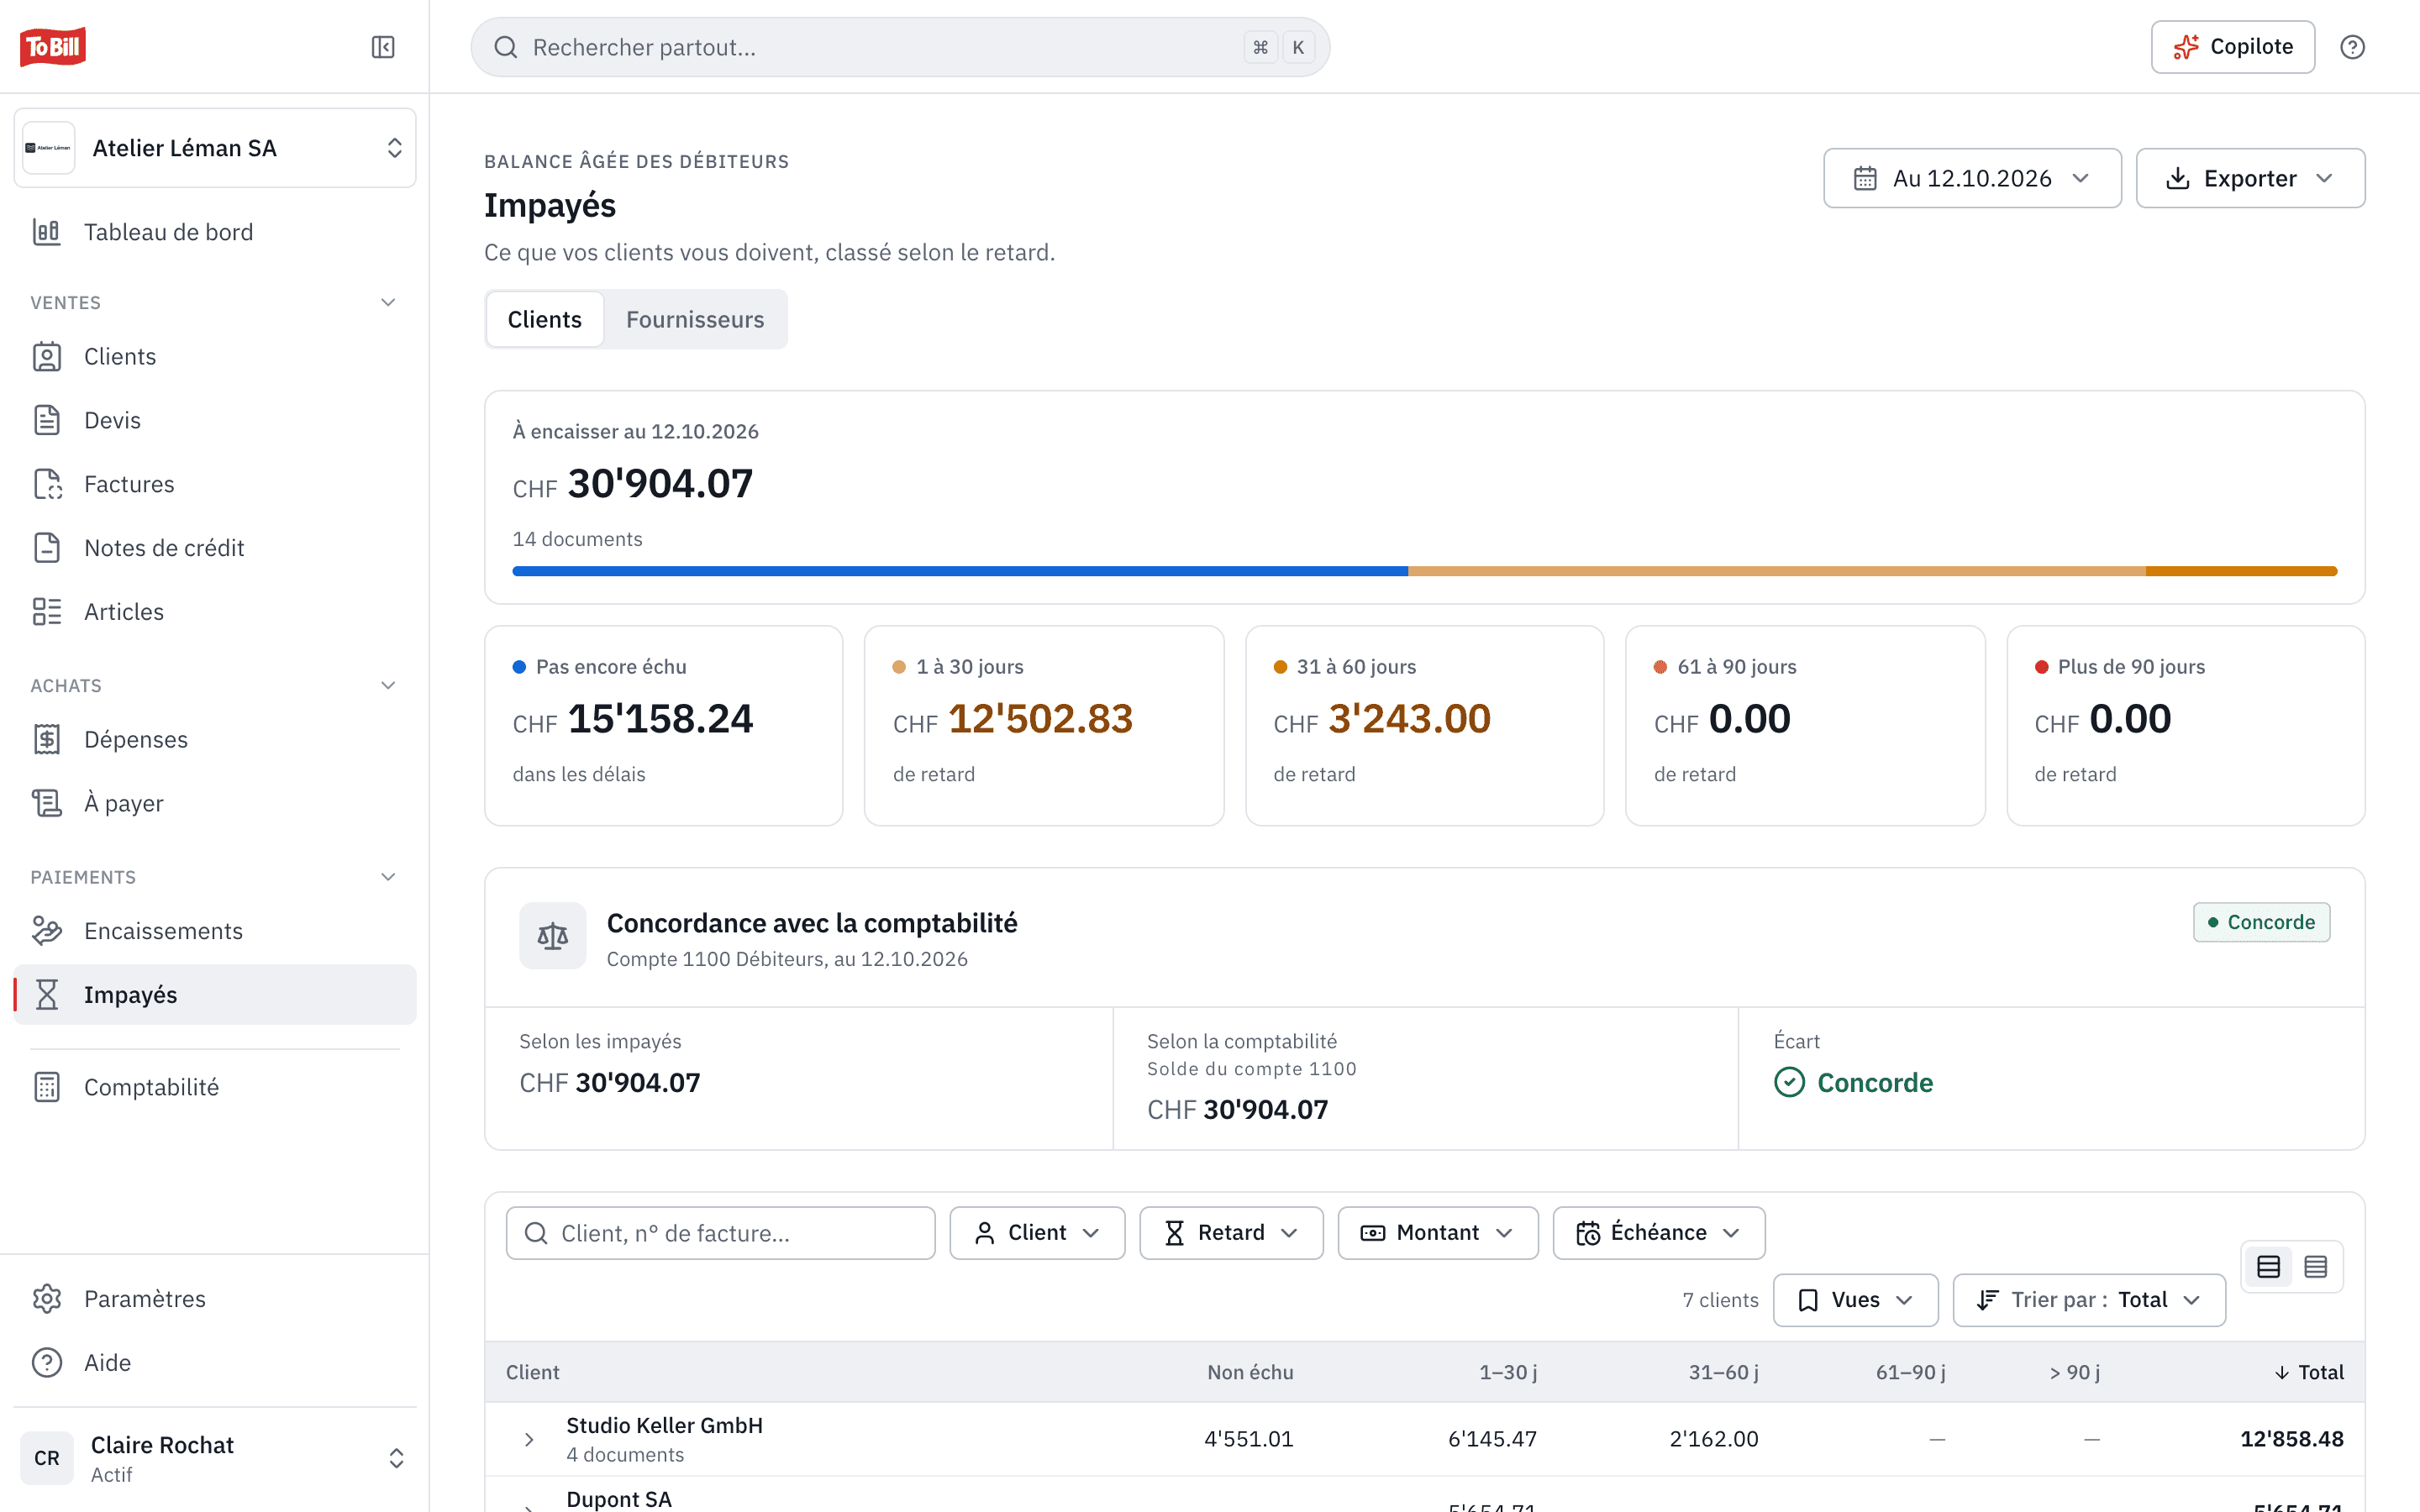Open the Vues saved views dropdown
This screenshot has width=2420, height=1512.
[1855, 1300]
